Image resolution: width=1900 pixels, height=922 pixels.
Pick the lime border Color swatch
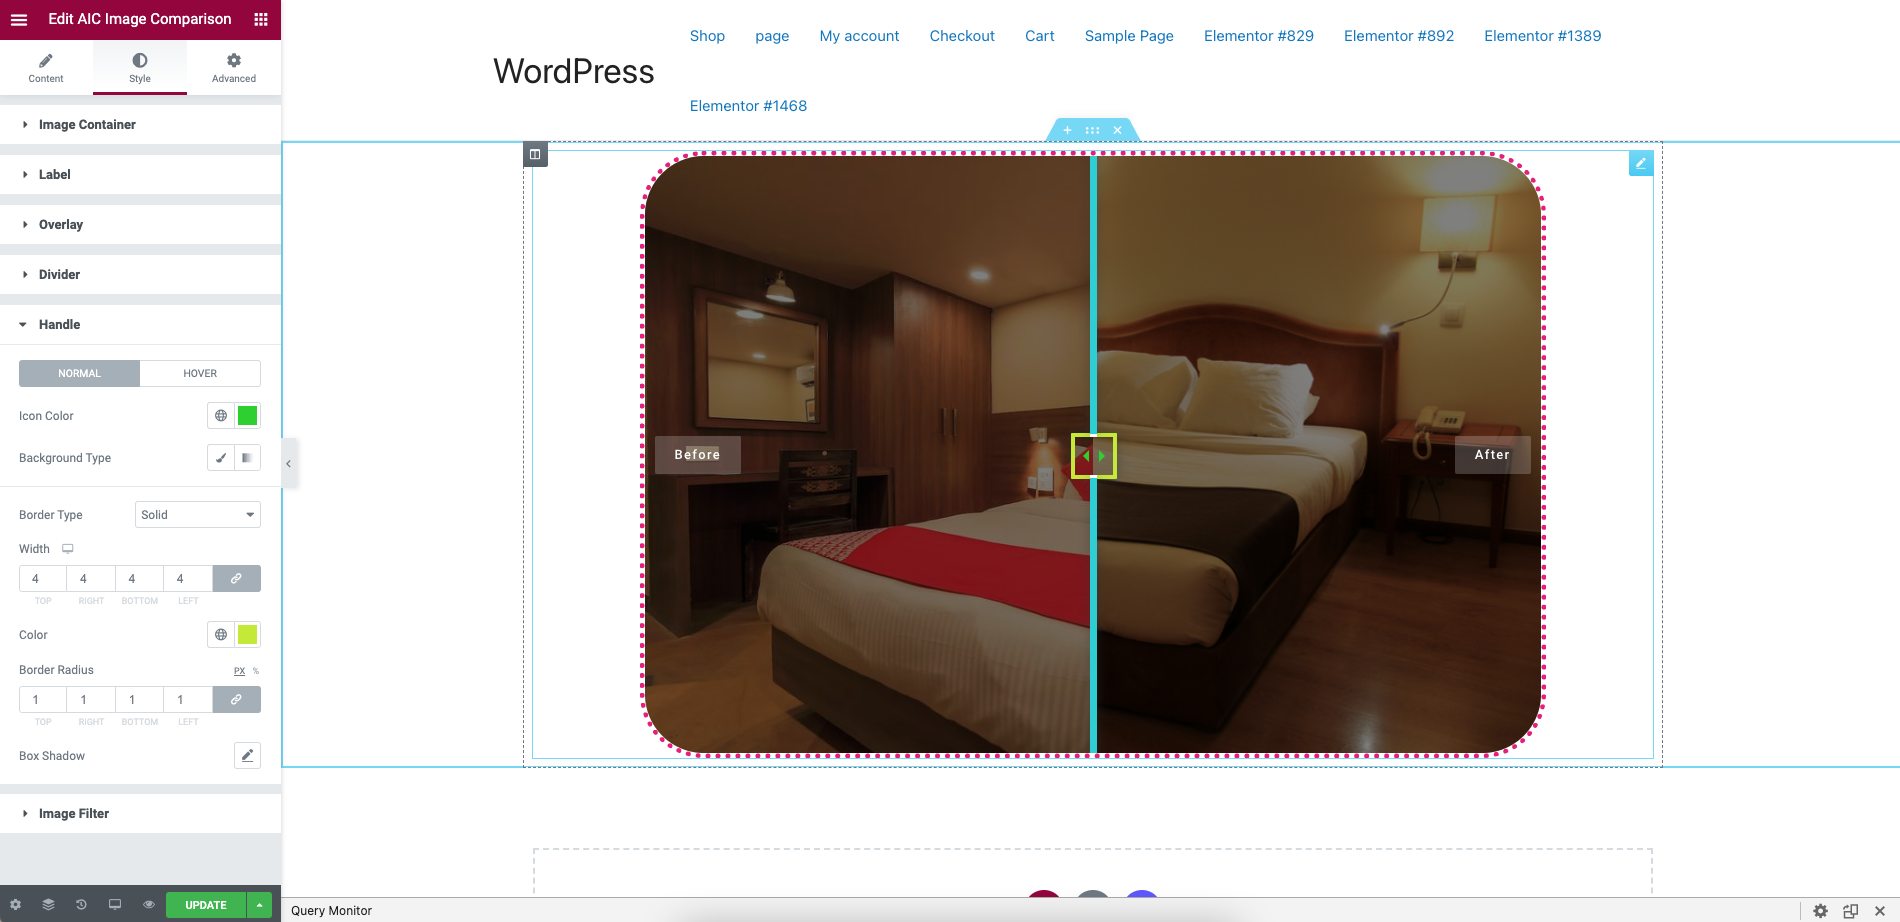coord(247,635)
